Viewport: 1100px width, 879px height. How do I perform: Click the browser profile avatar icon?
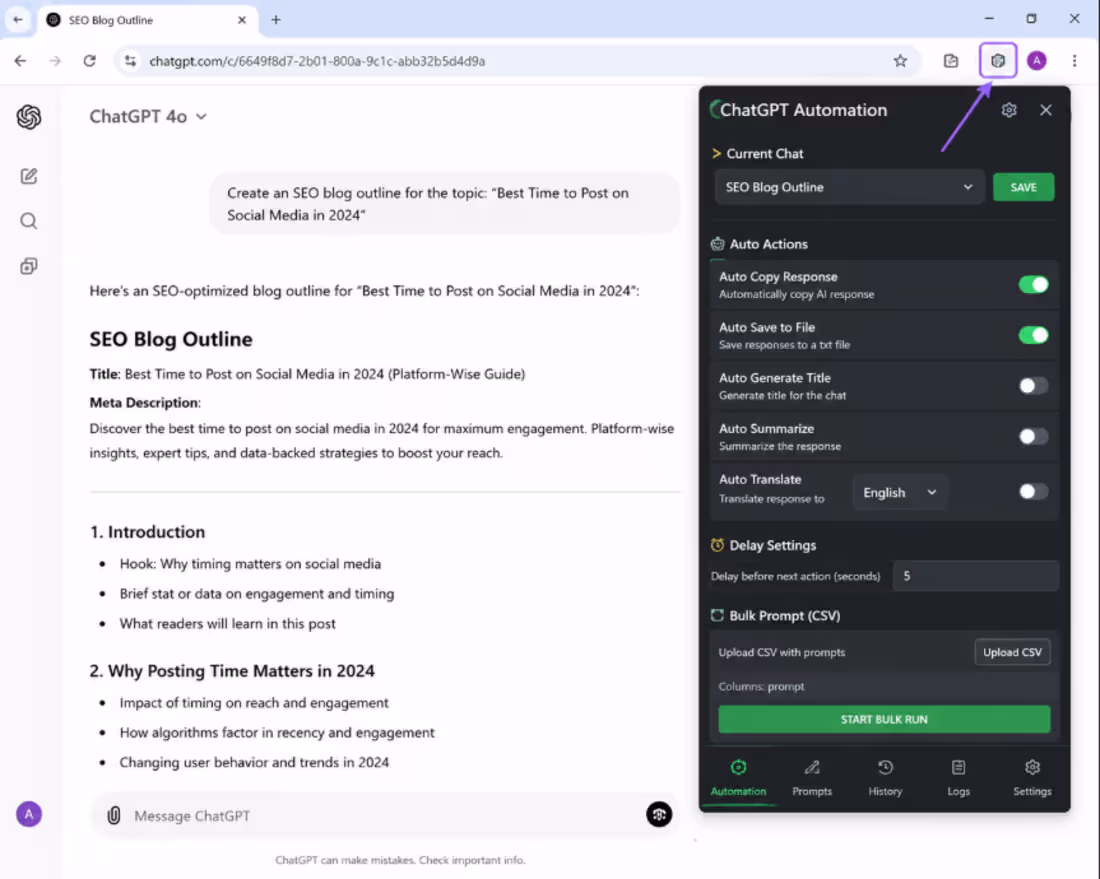[1036, 61]
